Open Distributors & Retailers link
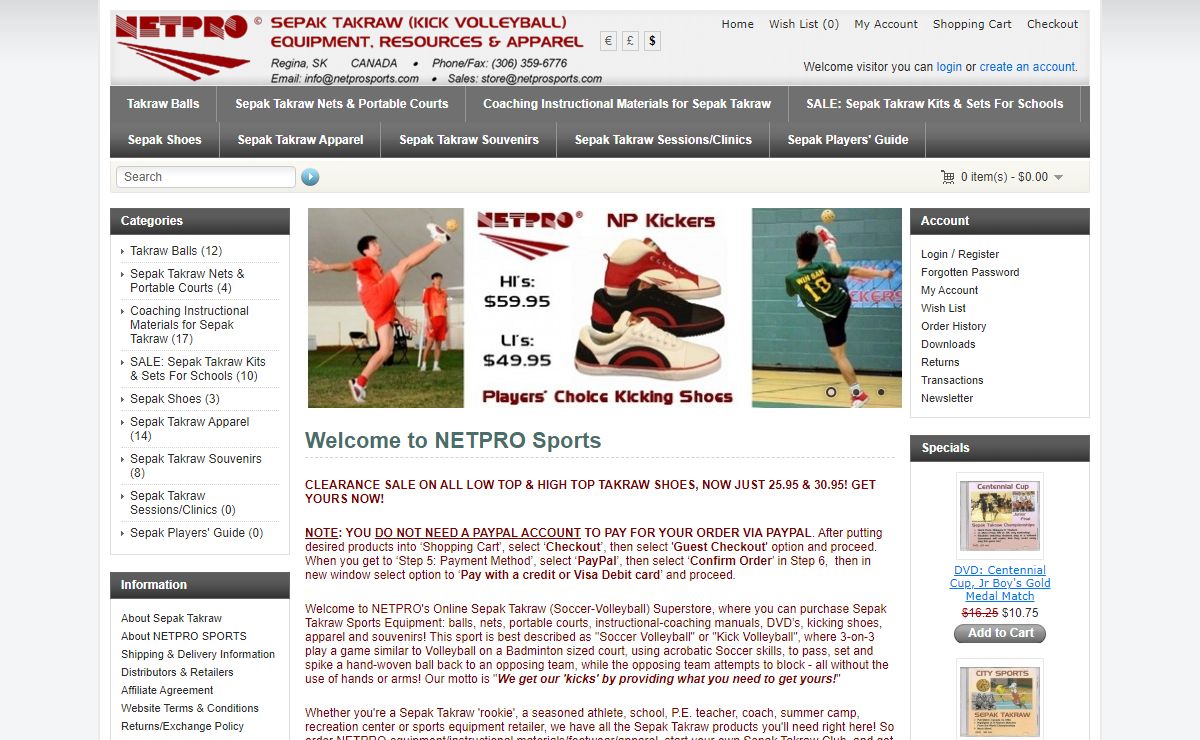 [177, 672]
